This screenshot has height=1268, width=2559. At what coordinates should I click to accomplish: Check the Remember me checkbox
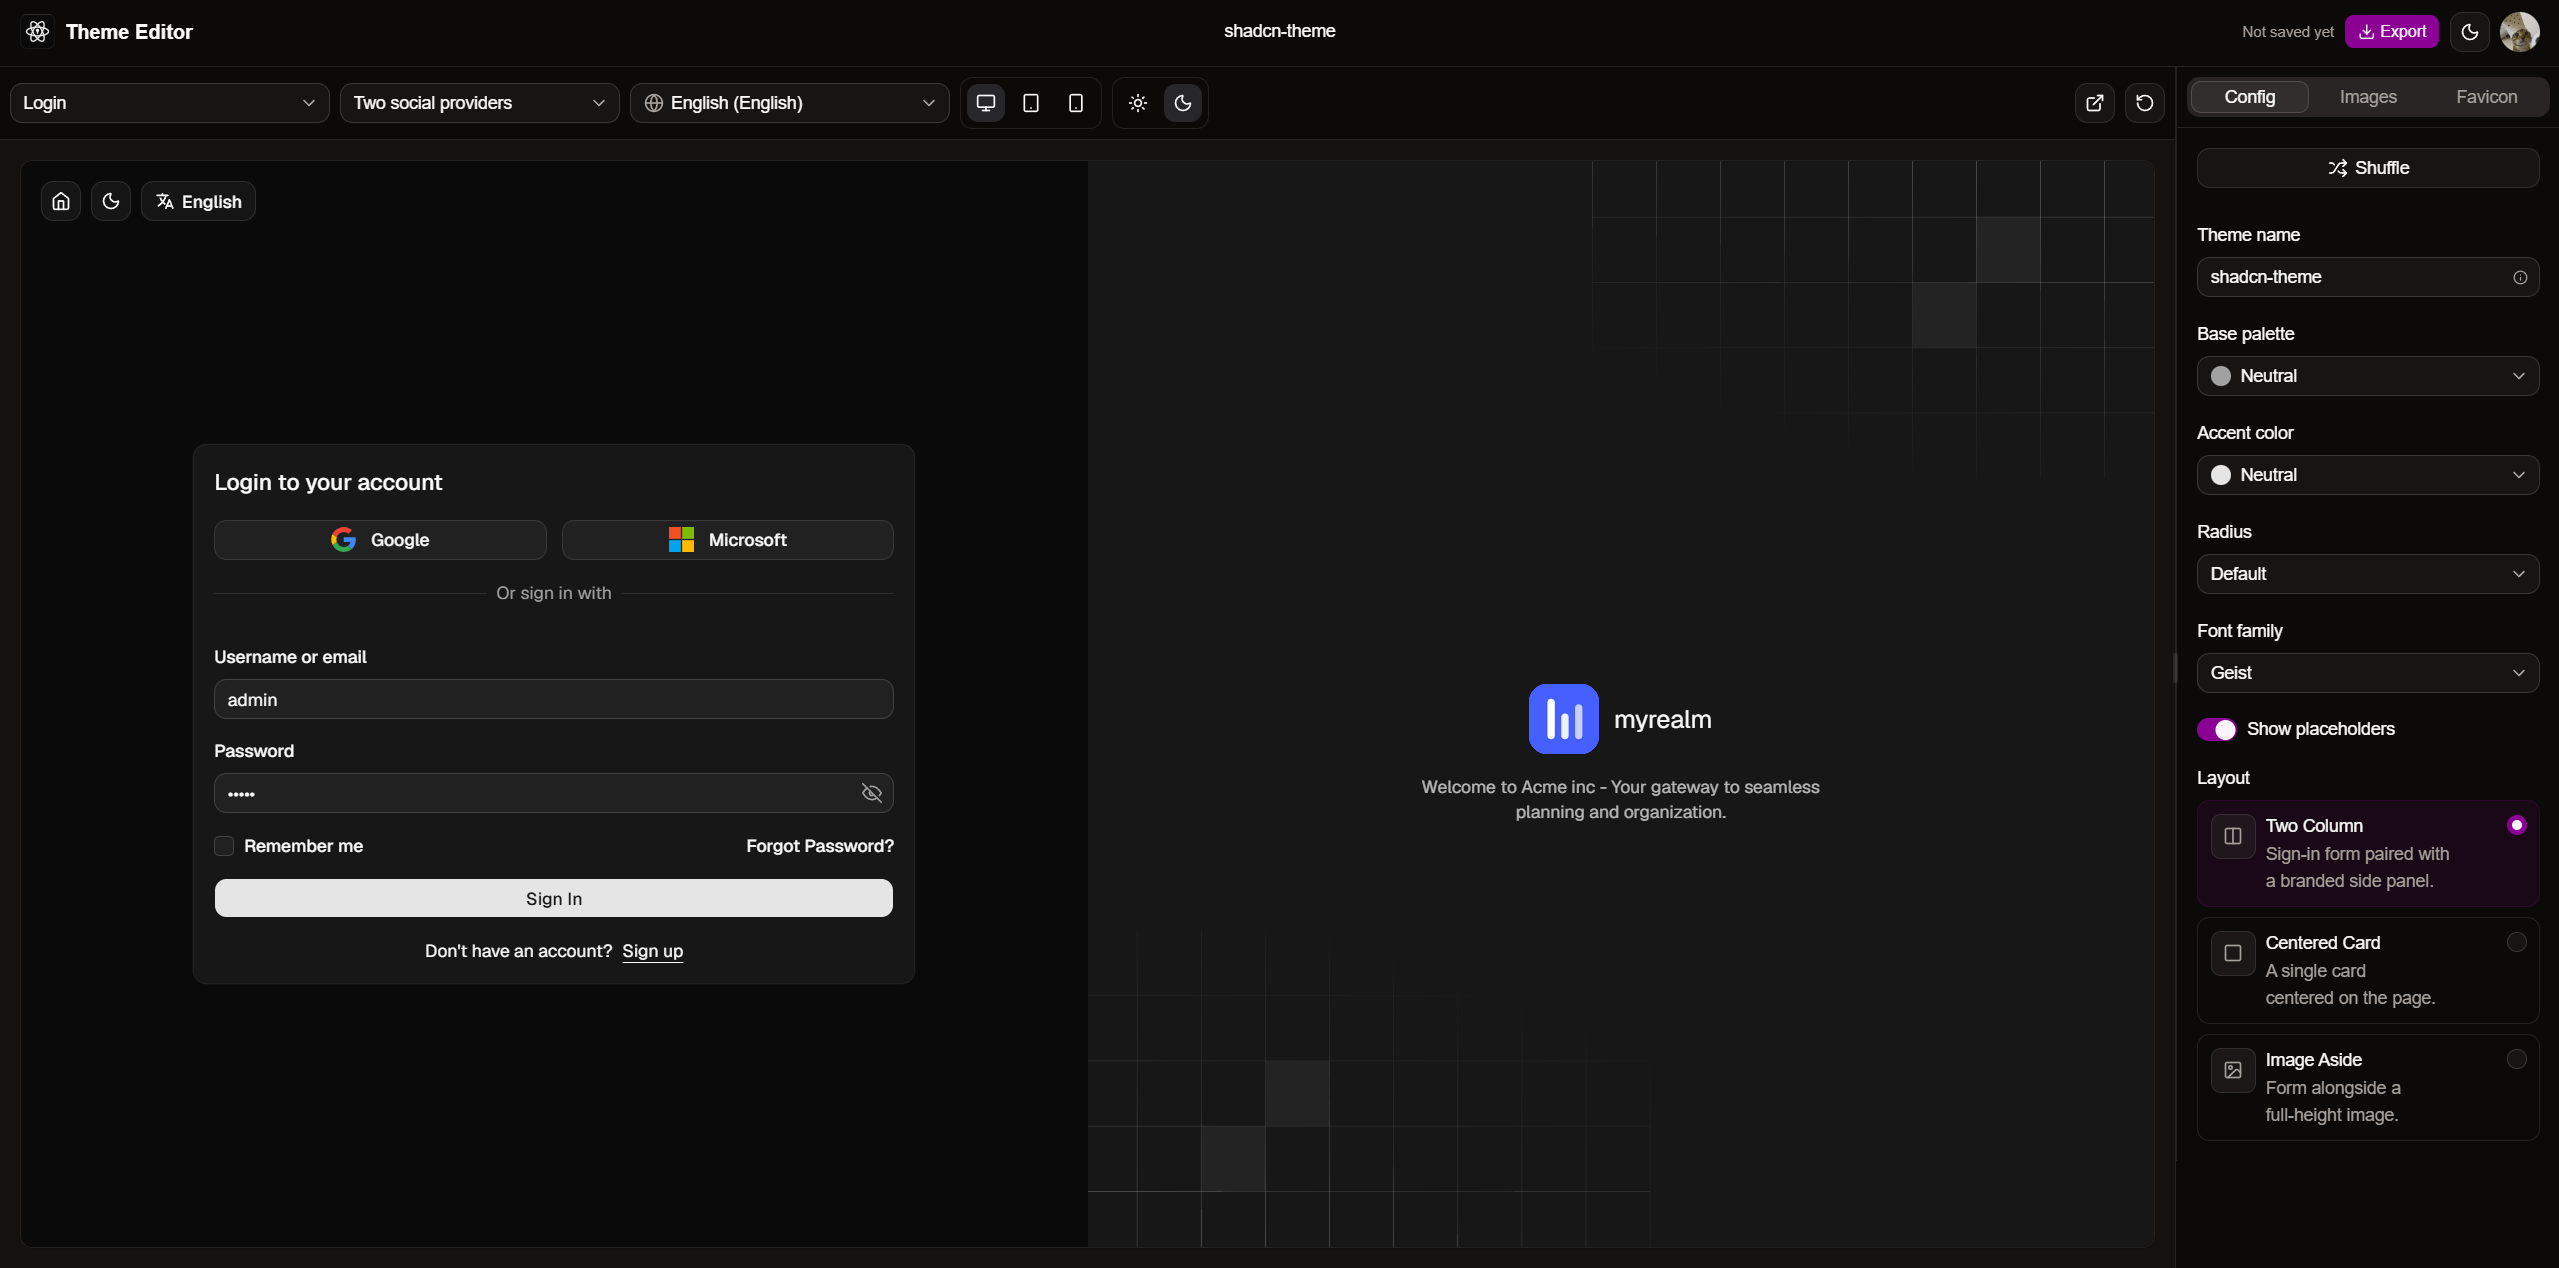click(224, 846)
